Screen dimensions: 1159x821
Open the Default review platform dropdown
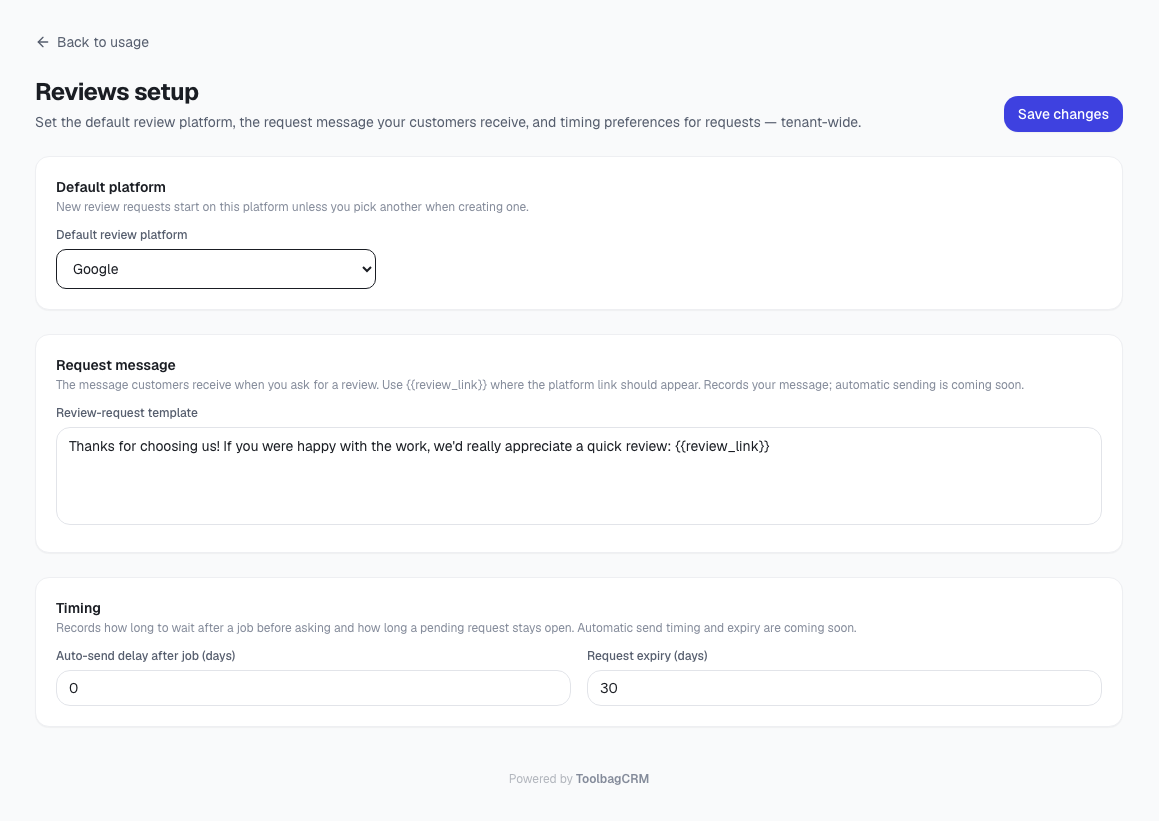click(x=216, y=269)
